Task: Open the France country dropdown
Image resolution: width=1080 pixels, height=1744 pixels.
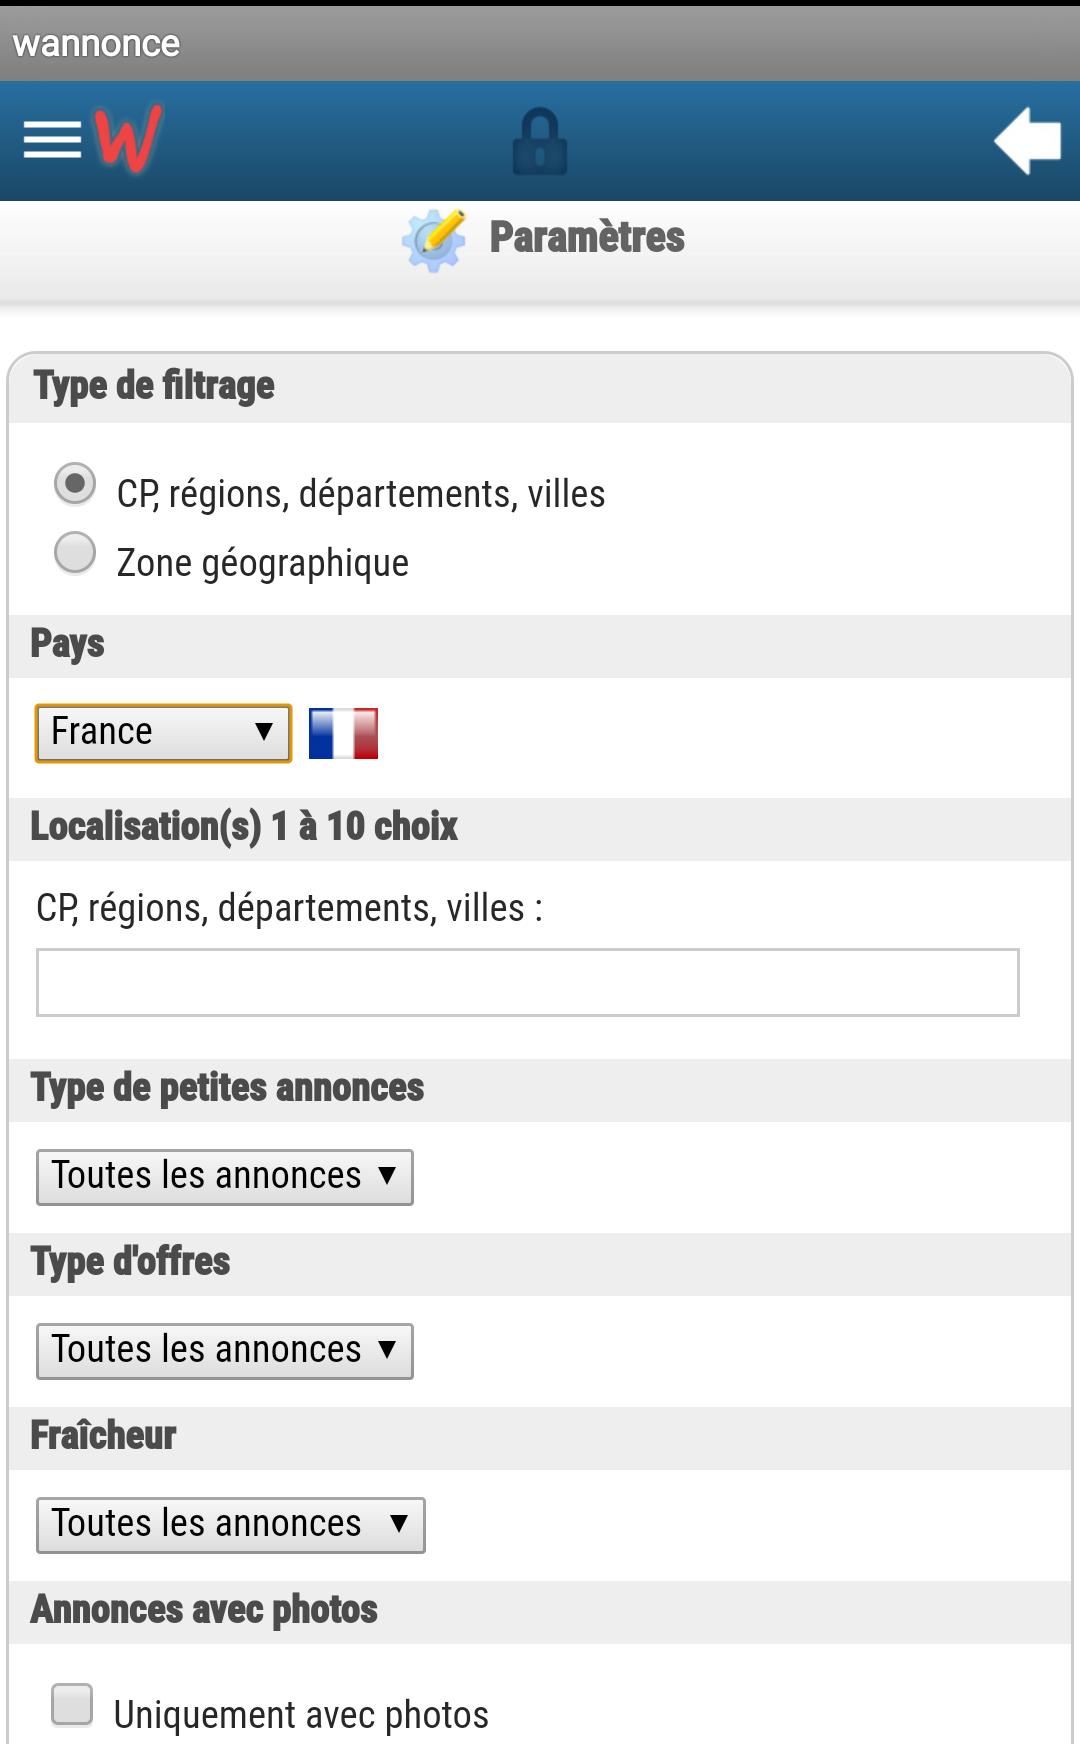Action: [163, 733]
